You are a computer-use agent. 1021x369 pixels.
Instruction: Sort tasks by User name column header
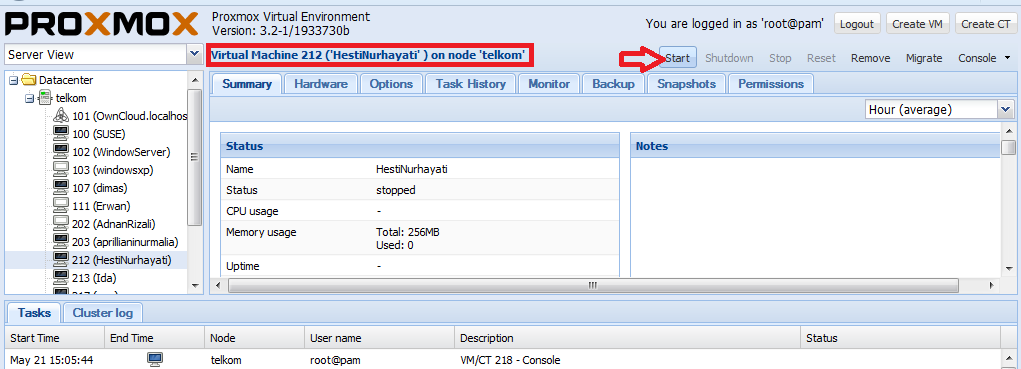379,338
